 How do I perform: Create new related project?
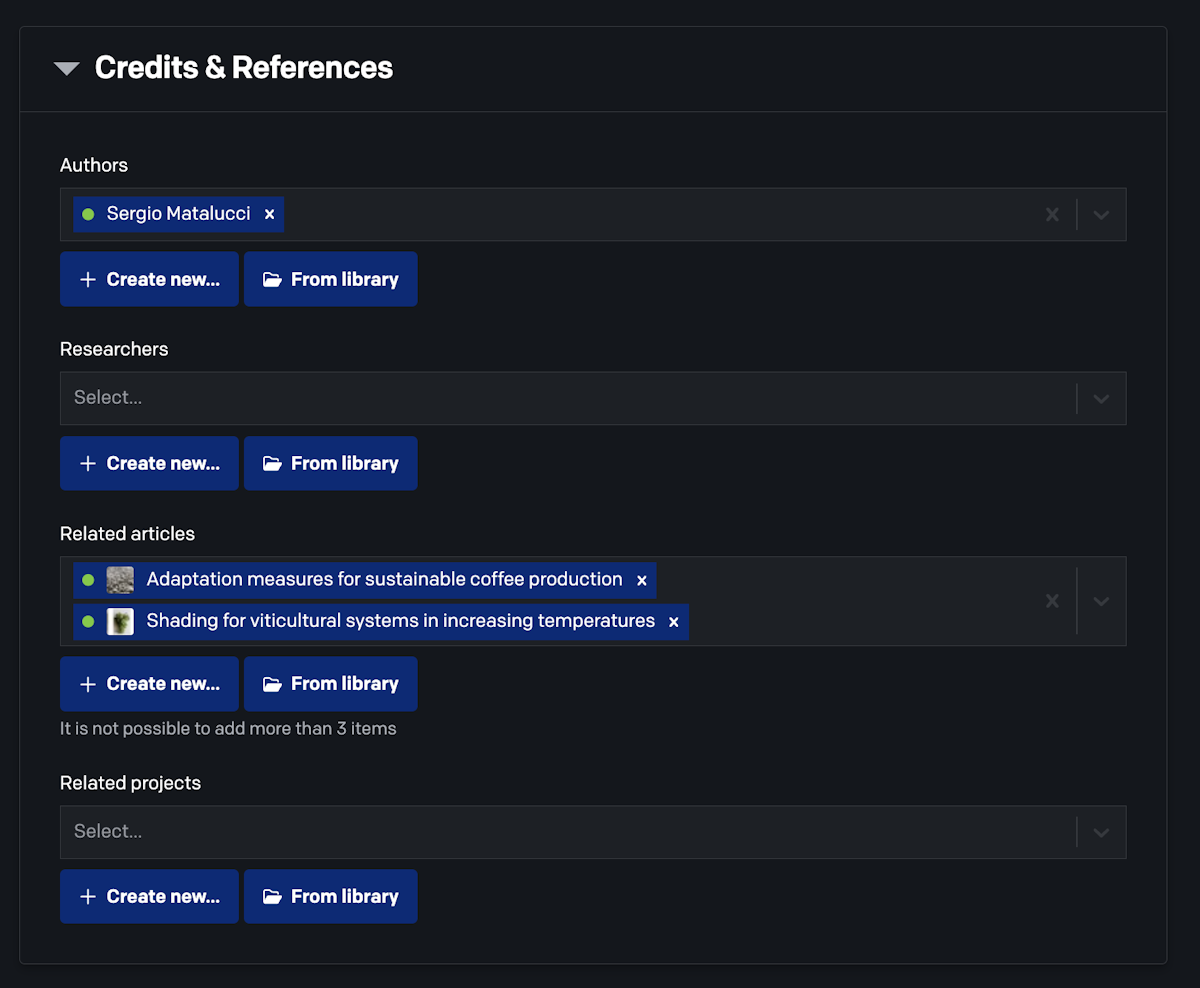tap(149, 896)
